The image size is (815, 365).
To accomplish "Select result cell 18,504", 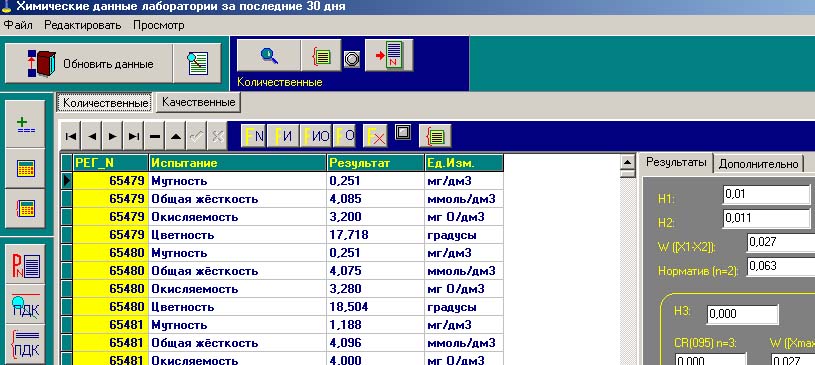I will tap(375, 307).
